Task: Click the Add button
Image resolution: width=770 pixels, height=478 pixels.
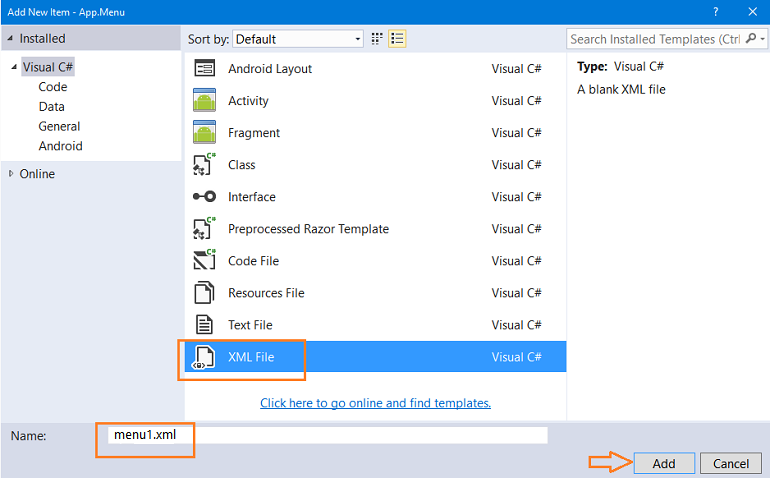Action: tap(664, 463)
